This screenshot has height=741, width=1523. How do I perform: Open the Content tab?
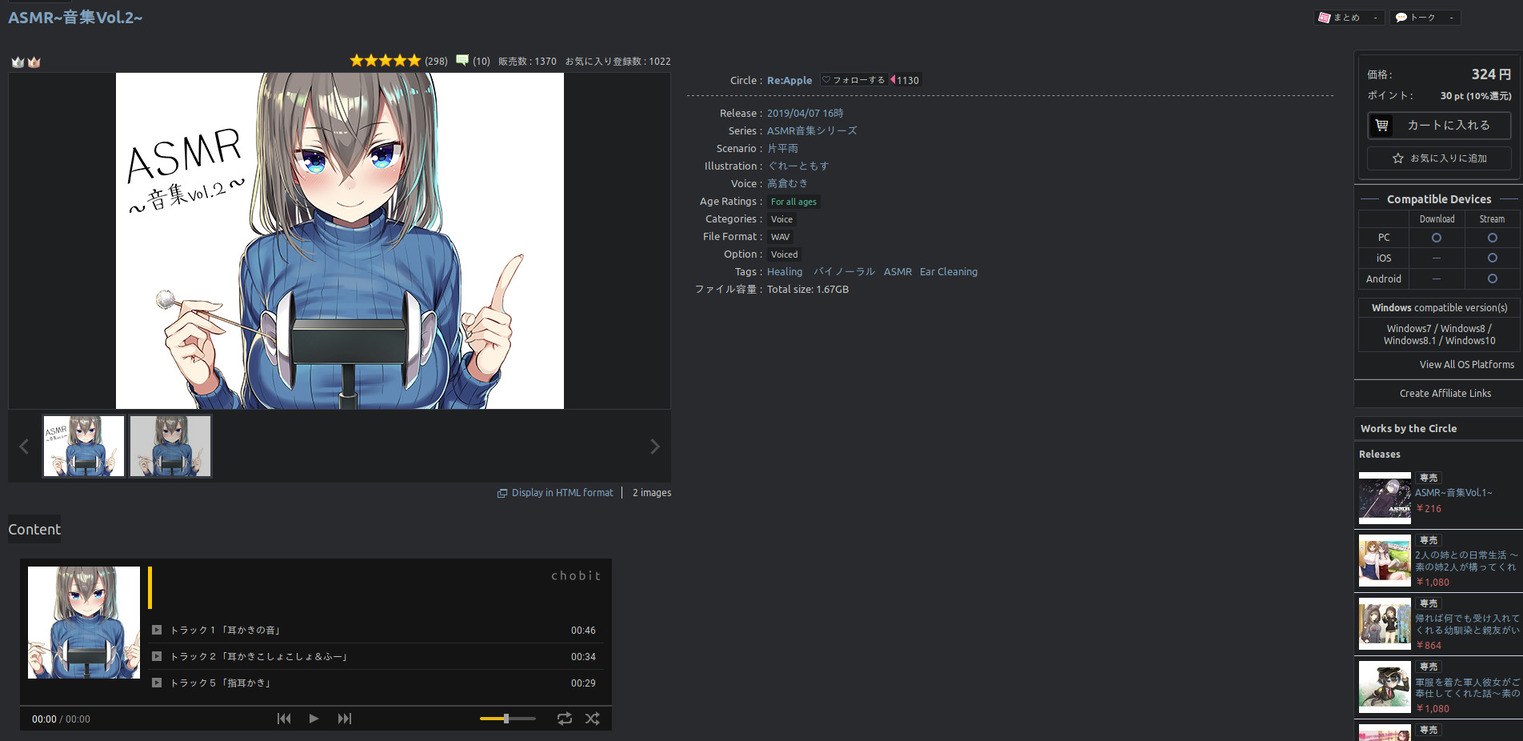(35, 529)
